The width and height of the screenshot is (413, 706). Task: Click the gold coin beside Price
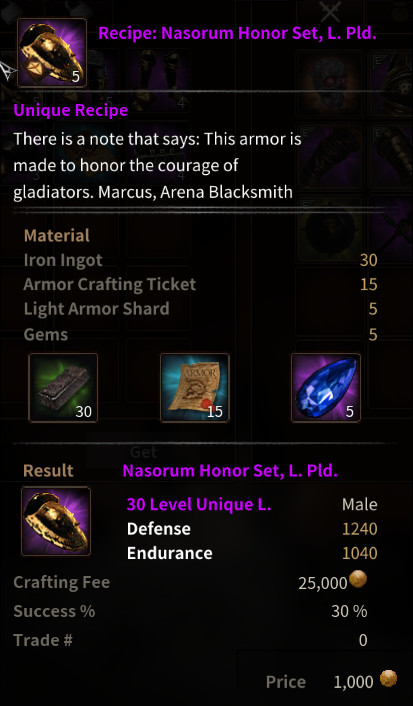pyautogui.click(x=388, y=678)
